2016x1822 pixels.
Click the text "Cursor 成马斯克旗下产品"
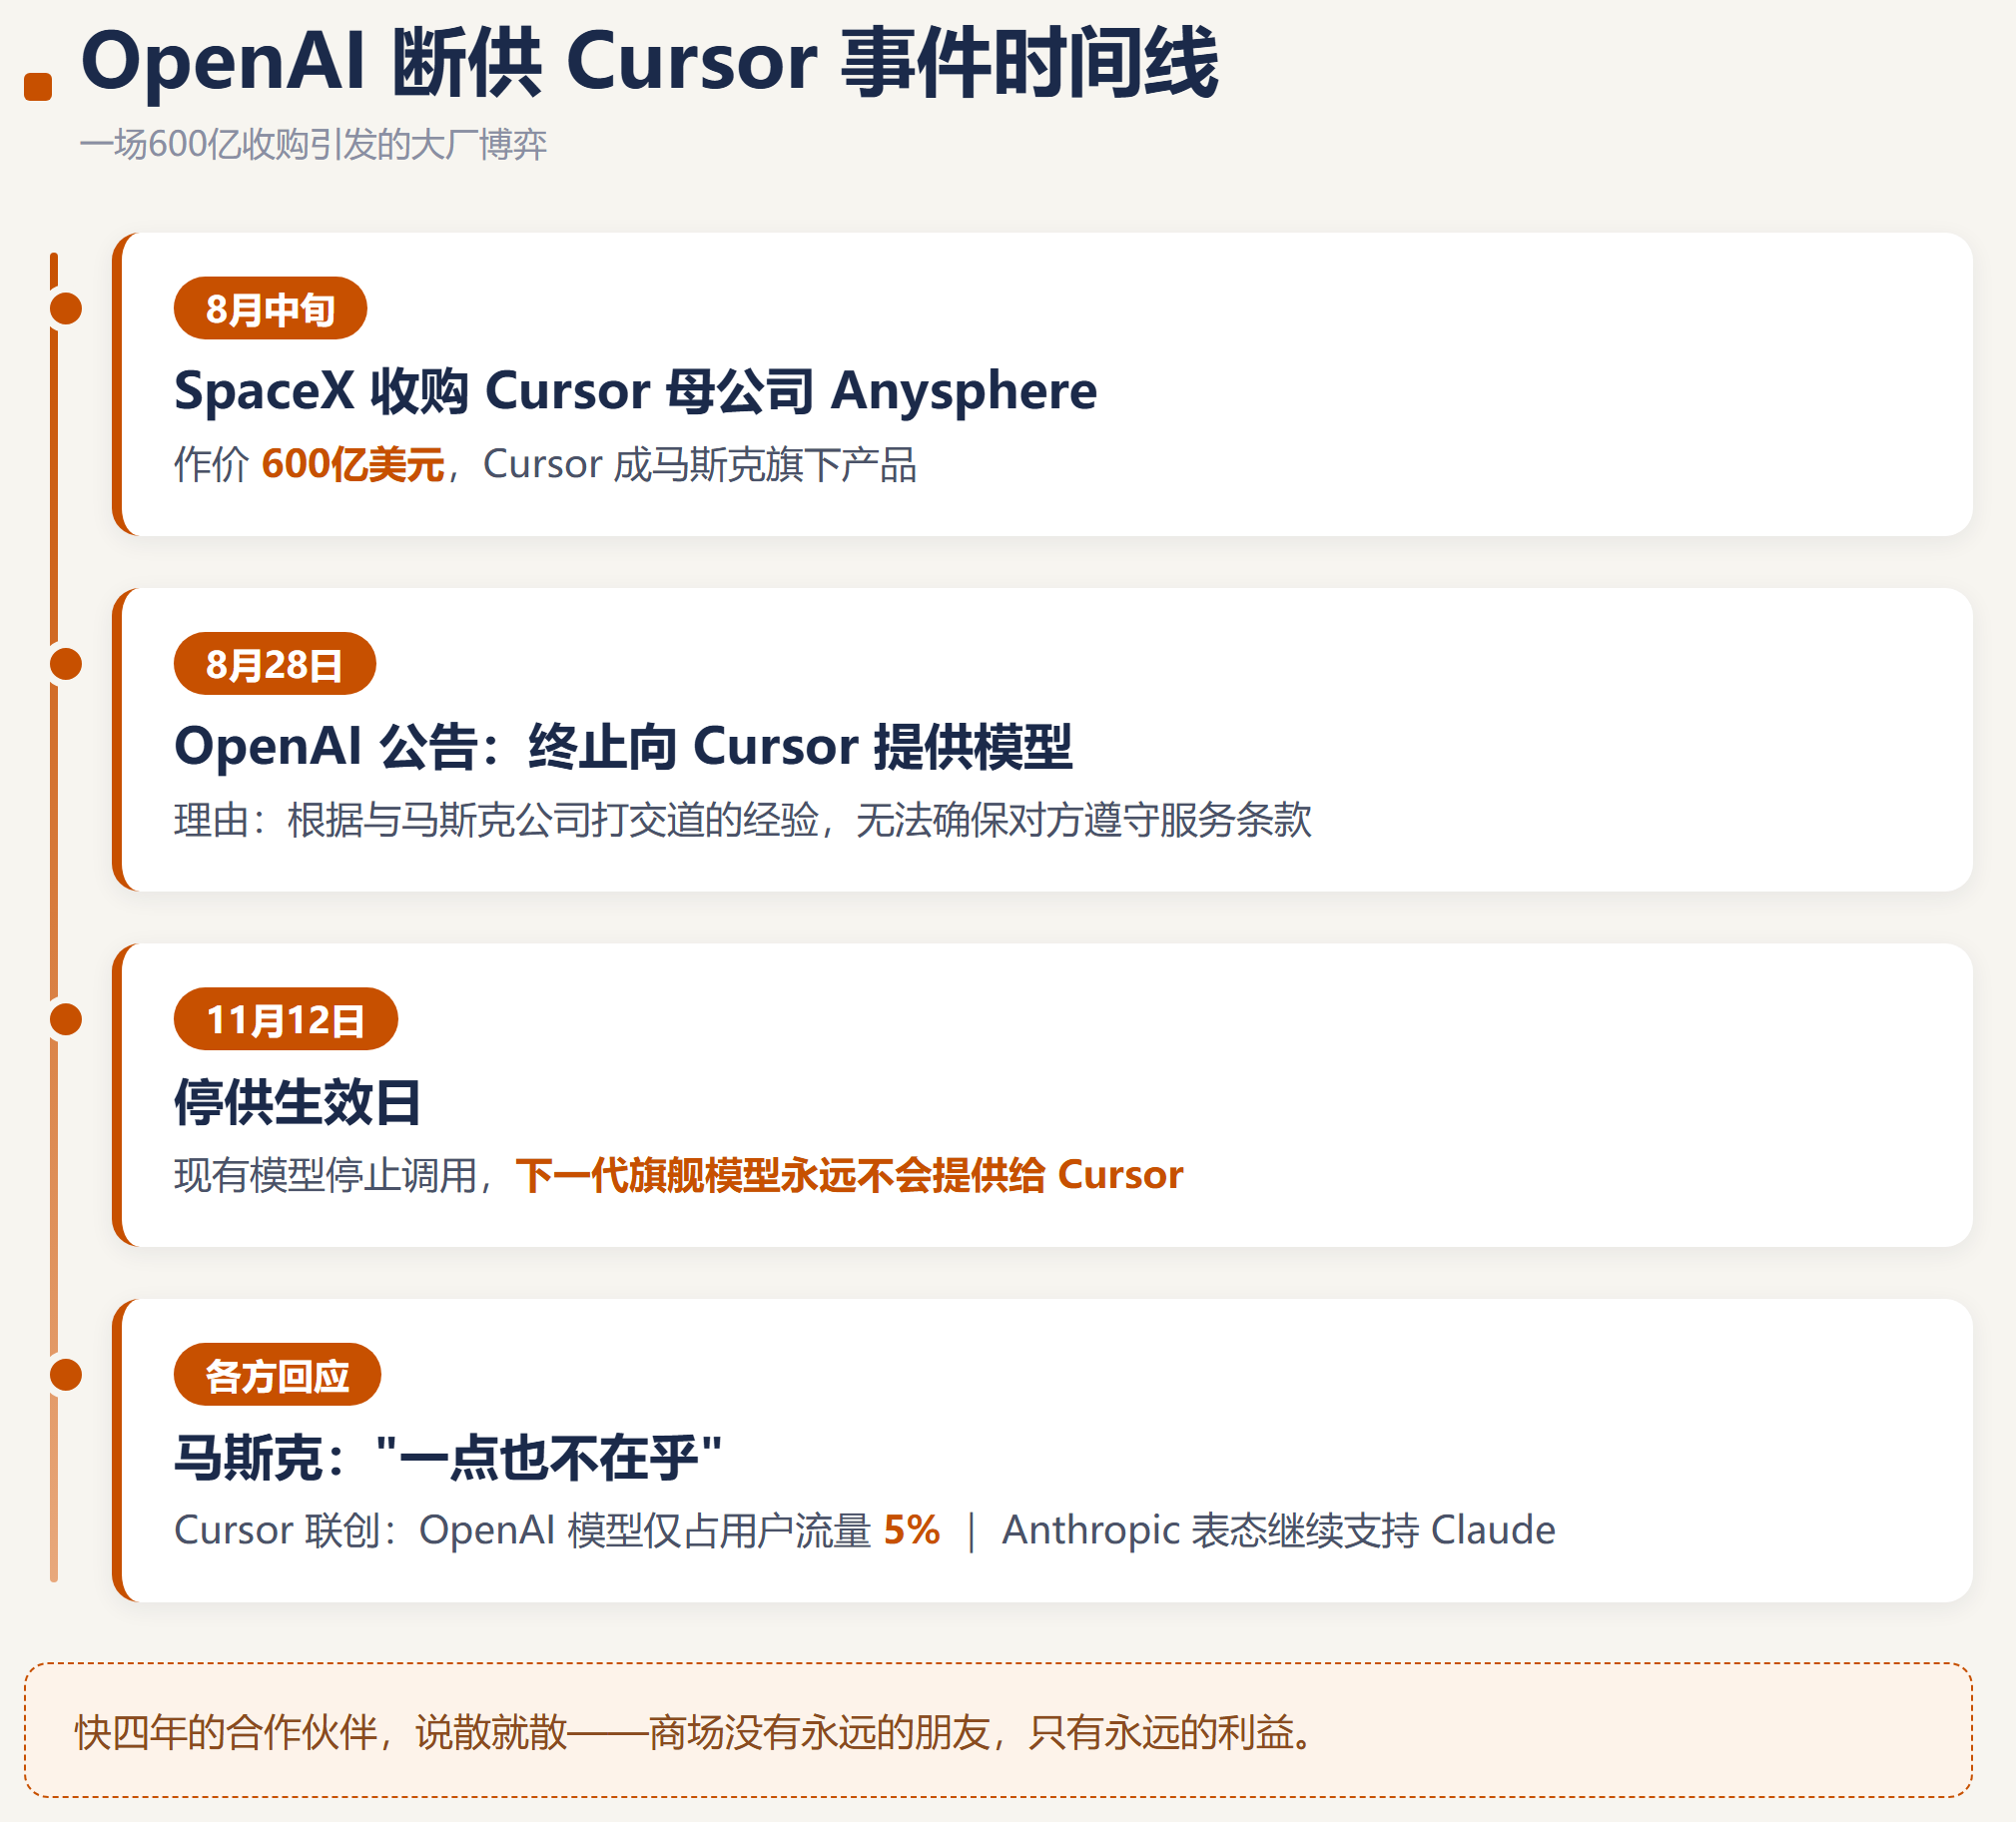[700, 465]
